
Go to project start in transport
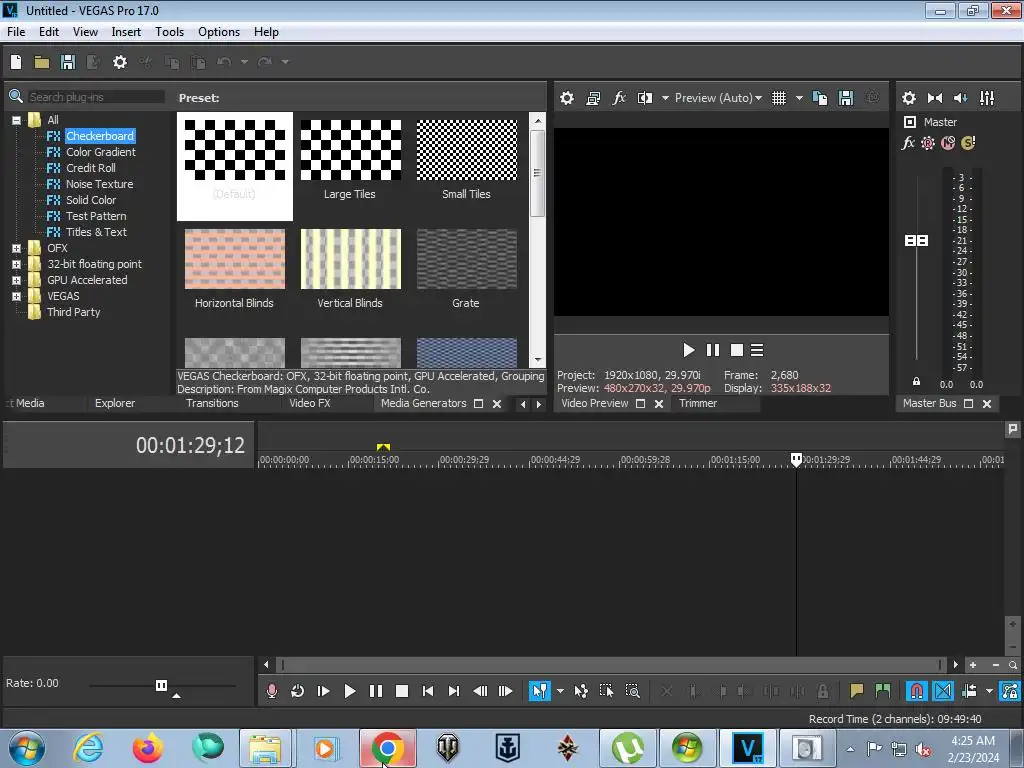point(428,691)
